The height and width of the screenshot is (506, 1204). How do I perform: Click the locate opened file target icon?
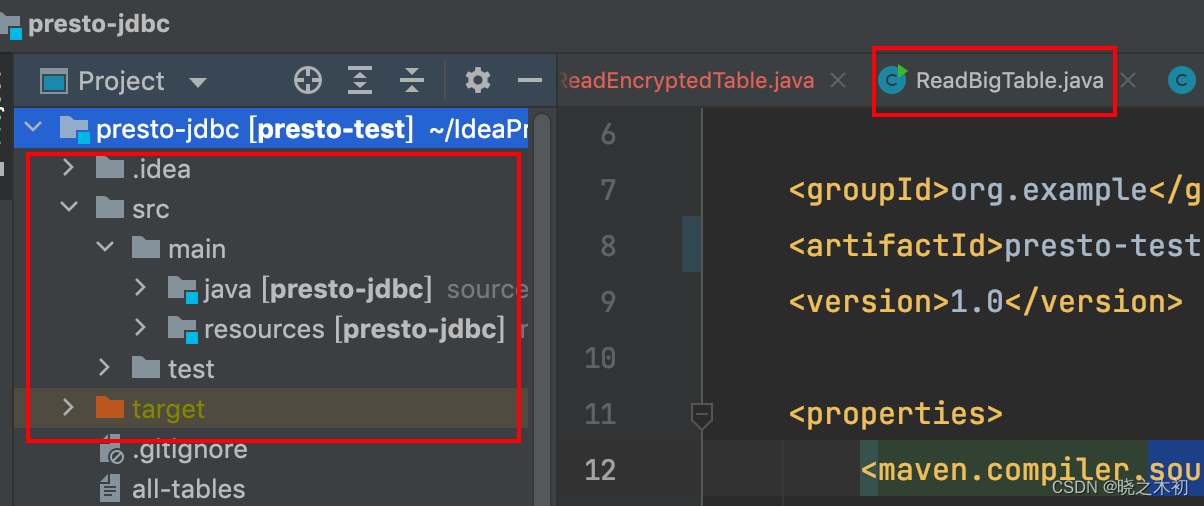coord(308,81)
